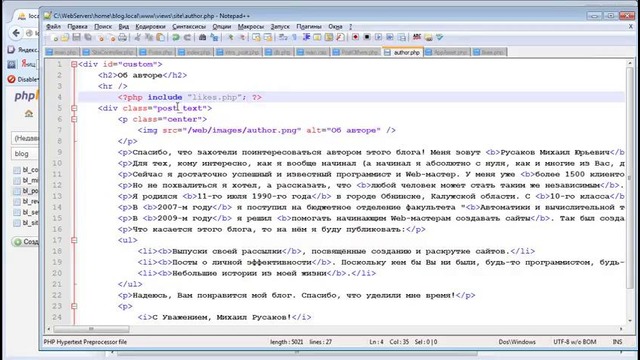Viewport: 640px width, 360px height.
Task: Collapse the center paragraph fold on line 6
Action: pyautogui.click(x=74, y=119)
